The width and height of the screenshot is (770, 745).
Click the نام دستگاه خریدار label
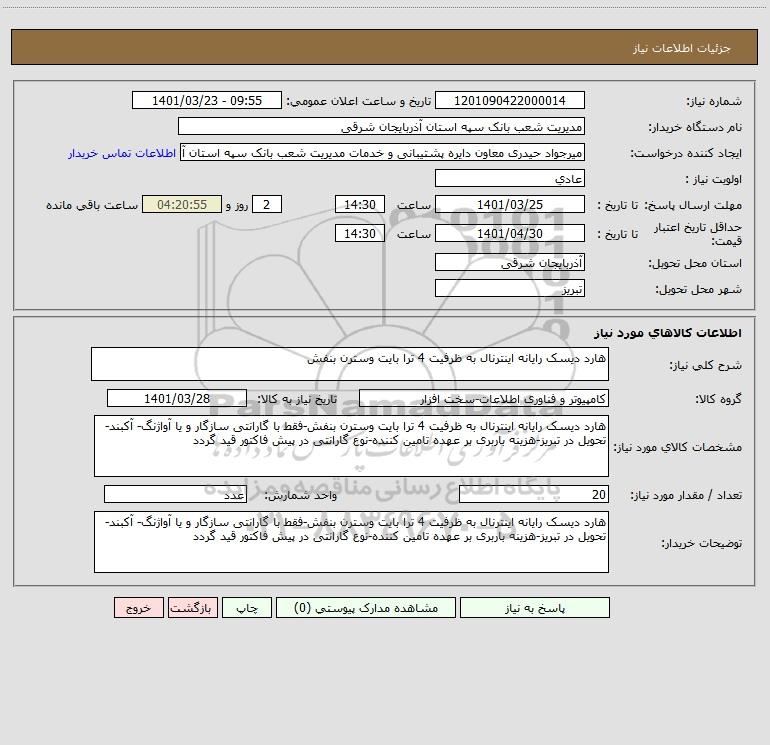coord(695,127)
